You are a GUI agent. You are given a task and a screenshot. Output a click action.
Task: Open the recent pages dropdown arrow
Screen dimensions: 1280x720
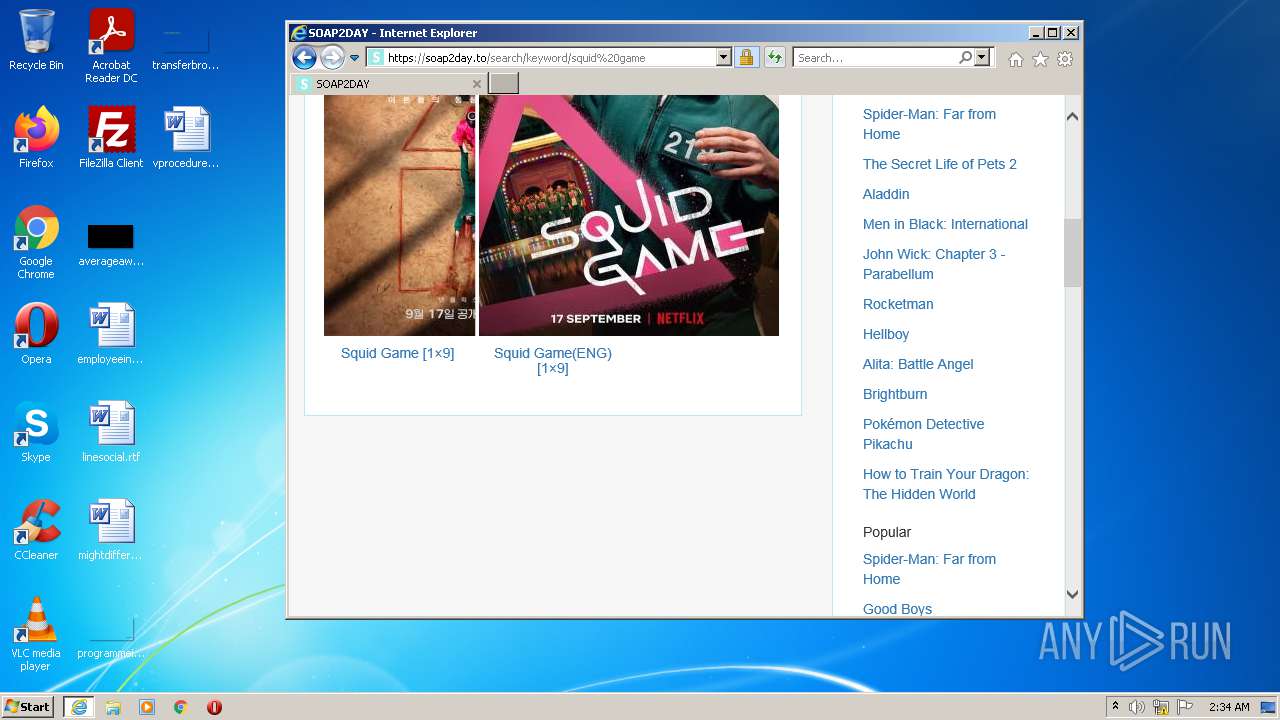click(354, 58)
